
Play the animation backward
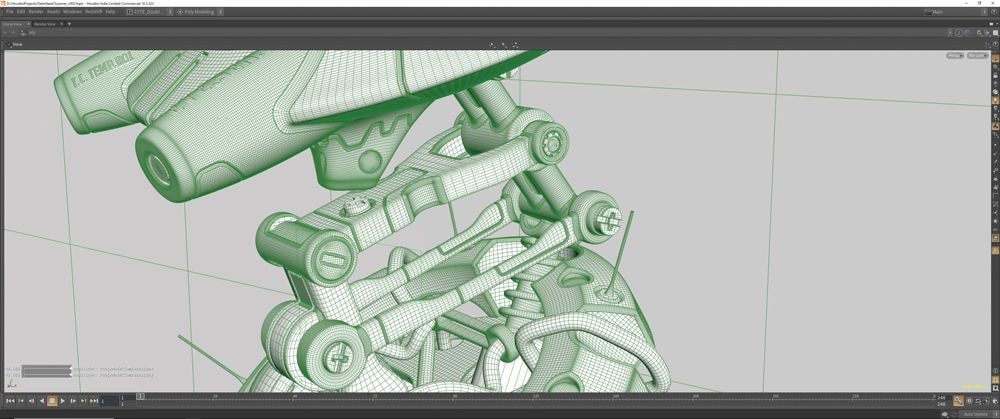pyautogui.click(x=42, y=401)
